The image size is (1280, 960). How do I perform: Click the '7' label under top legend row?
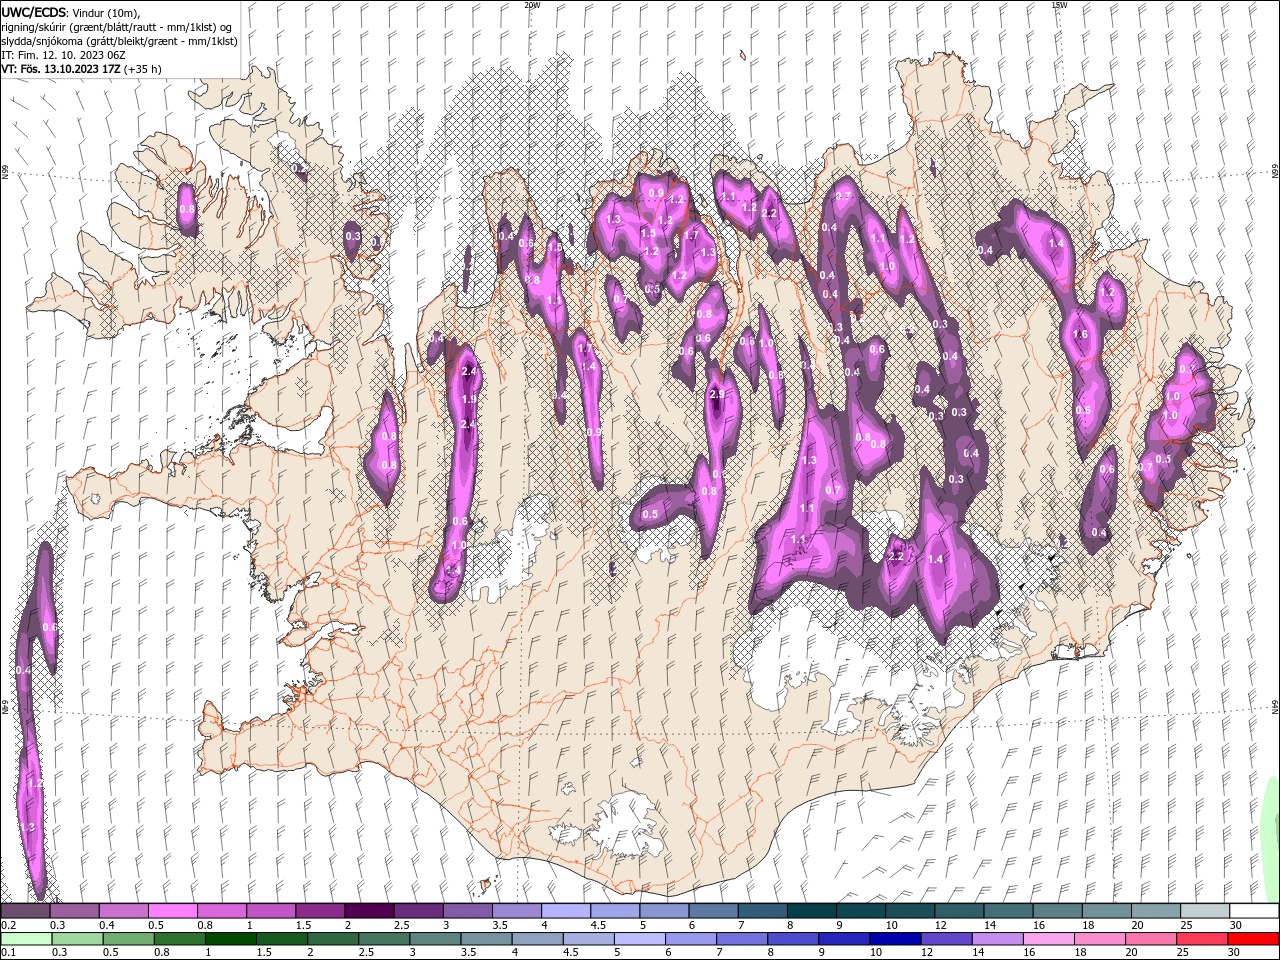coord(740,925)
